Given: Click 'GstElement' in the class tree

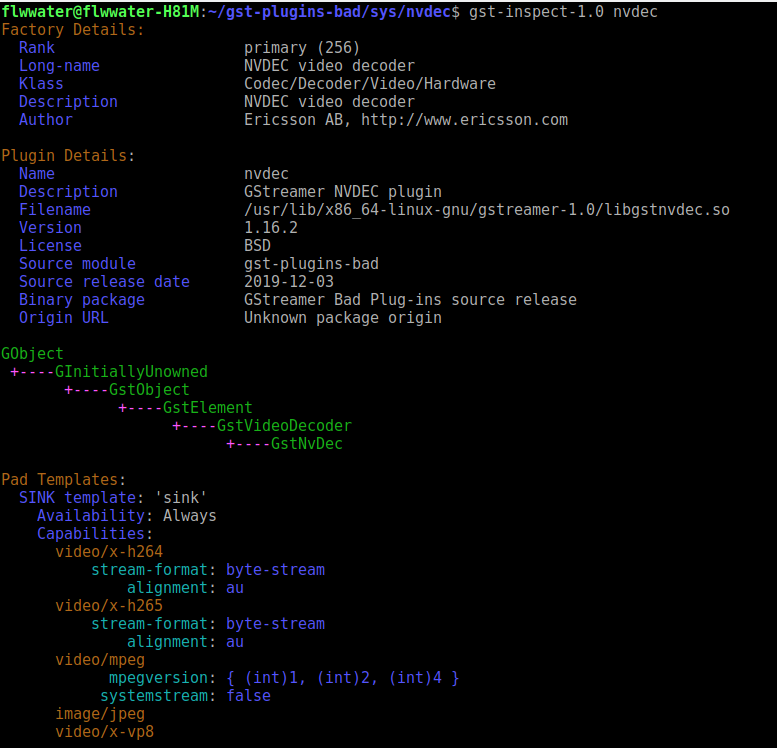Looking at the screenshot, I should pyautogui.click(x=207, y=408).
